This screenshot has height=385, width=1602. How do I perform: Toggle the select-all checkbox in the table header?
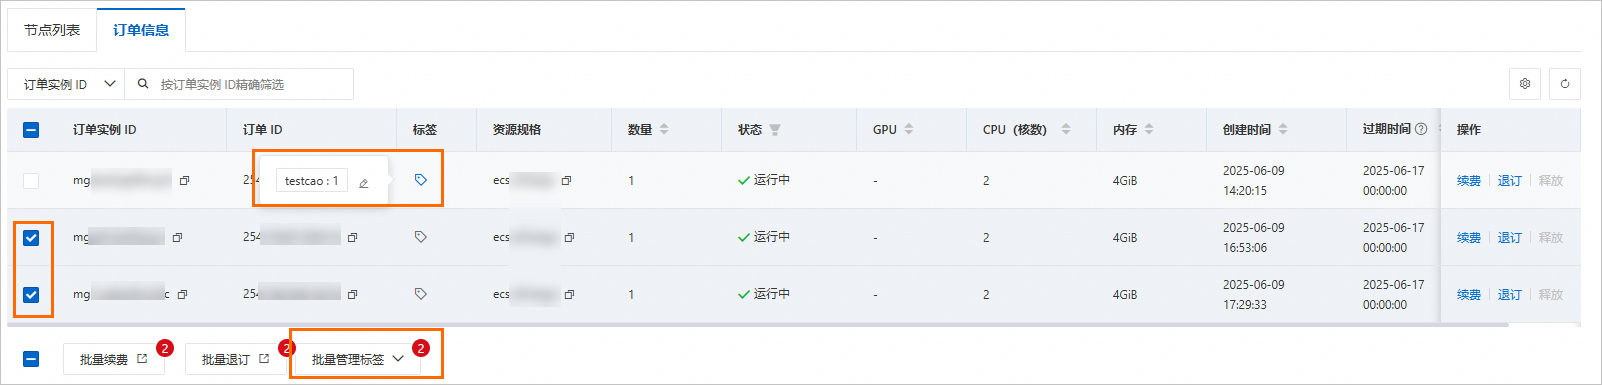click(x=31, y=130)
